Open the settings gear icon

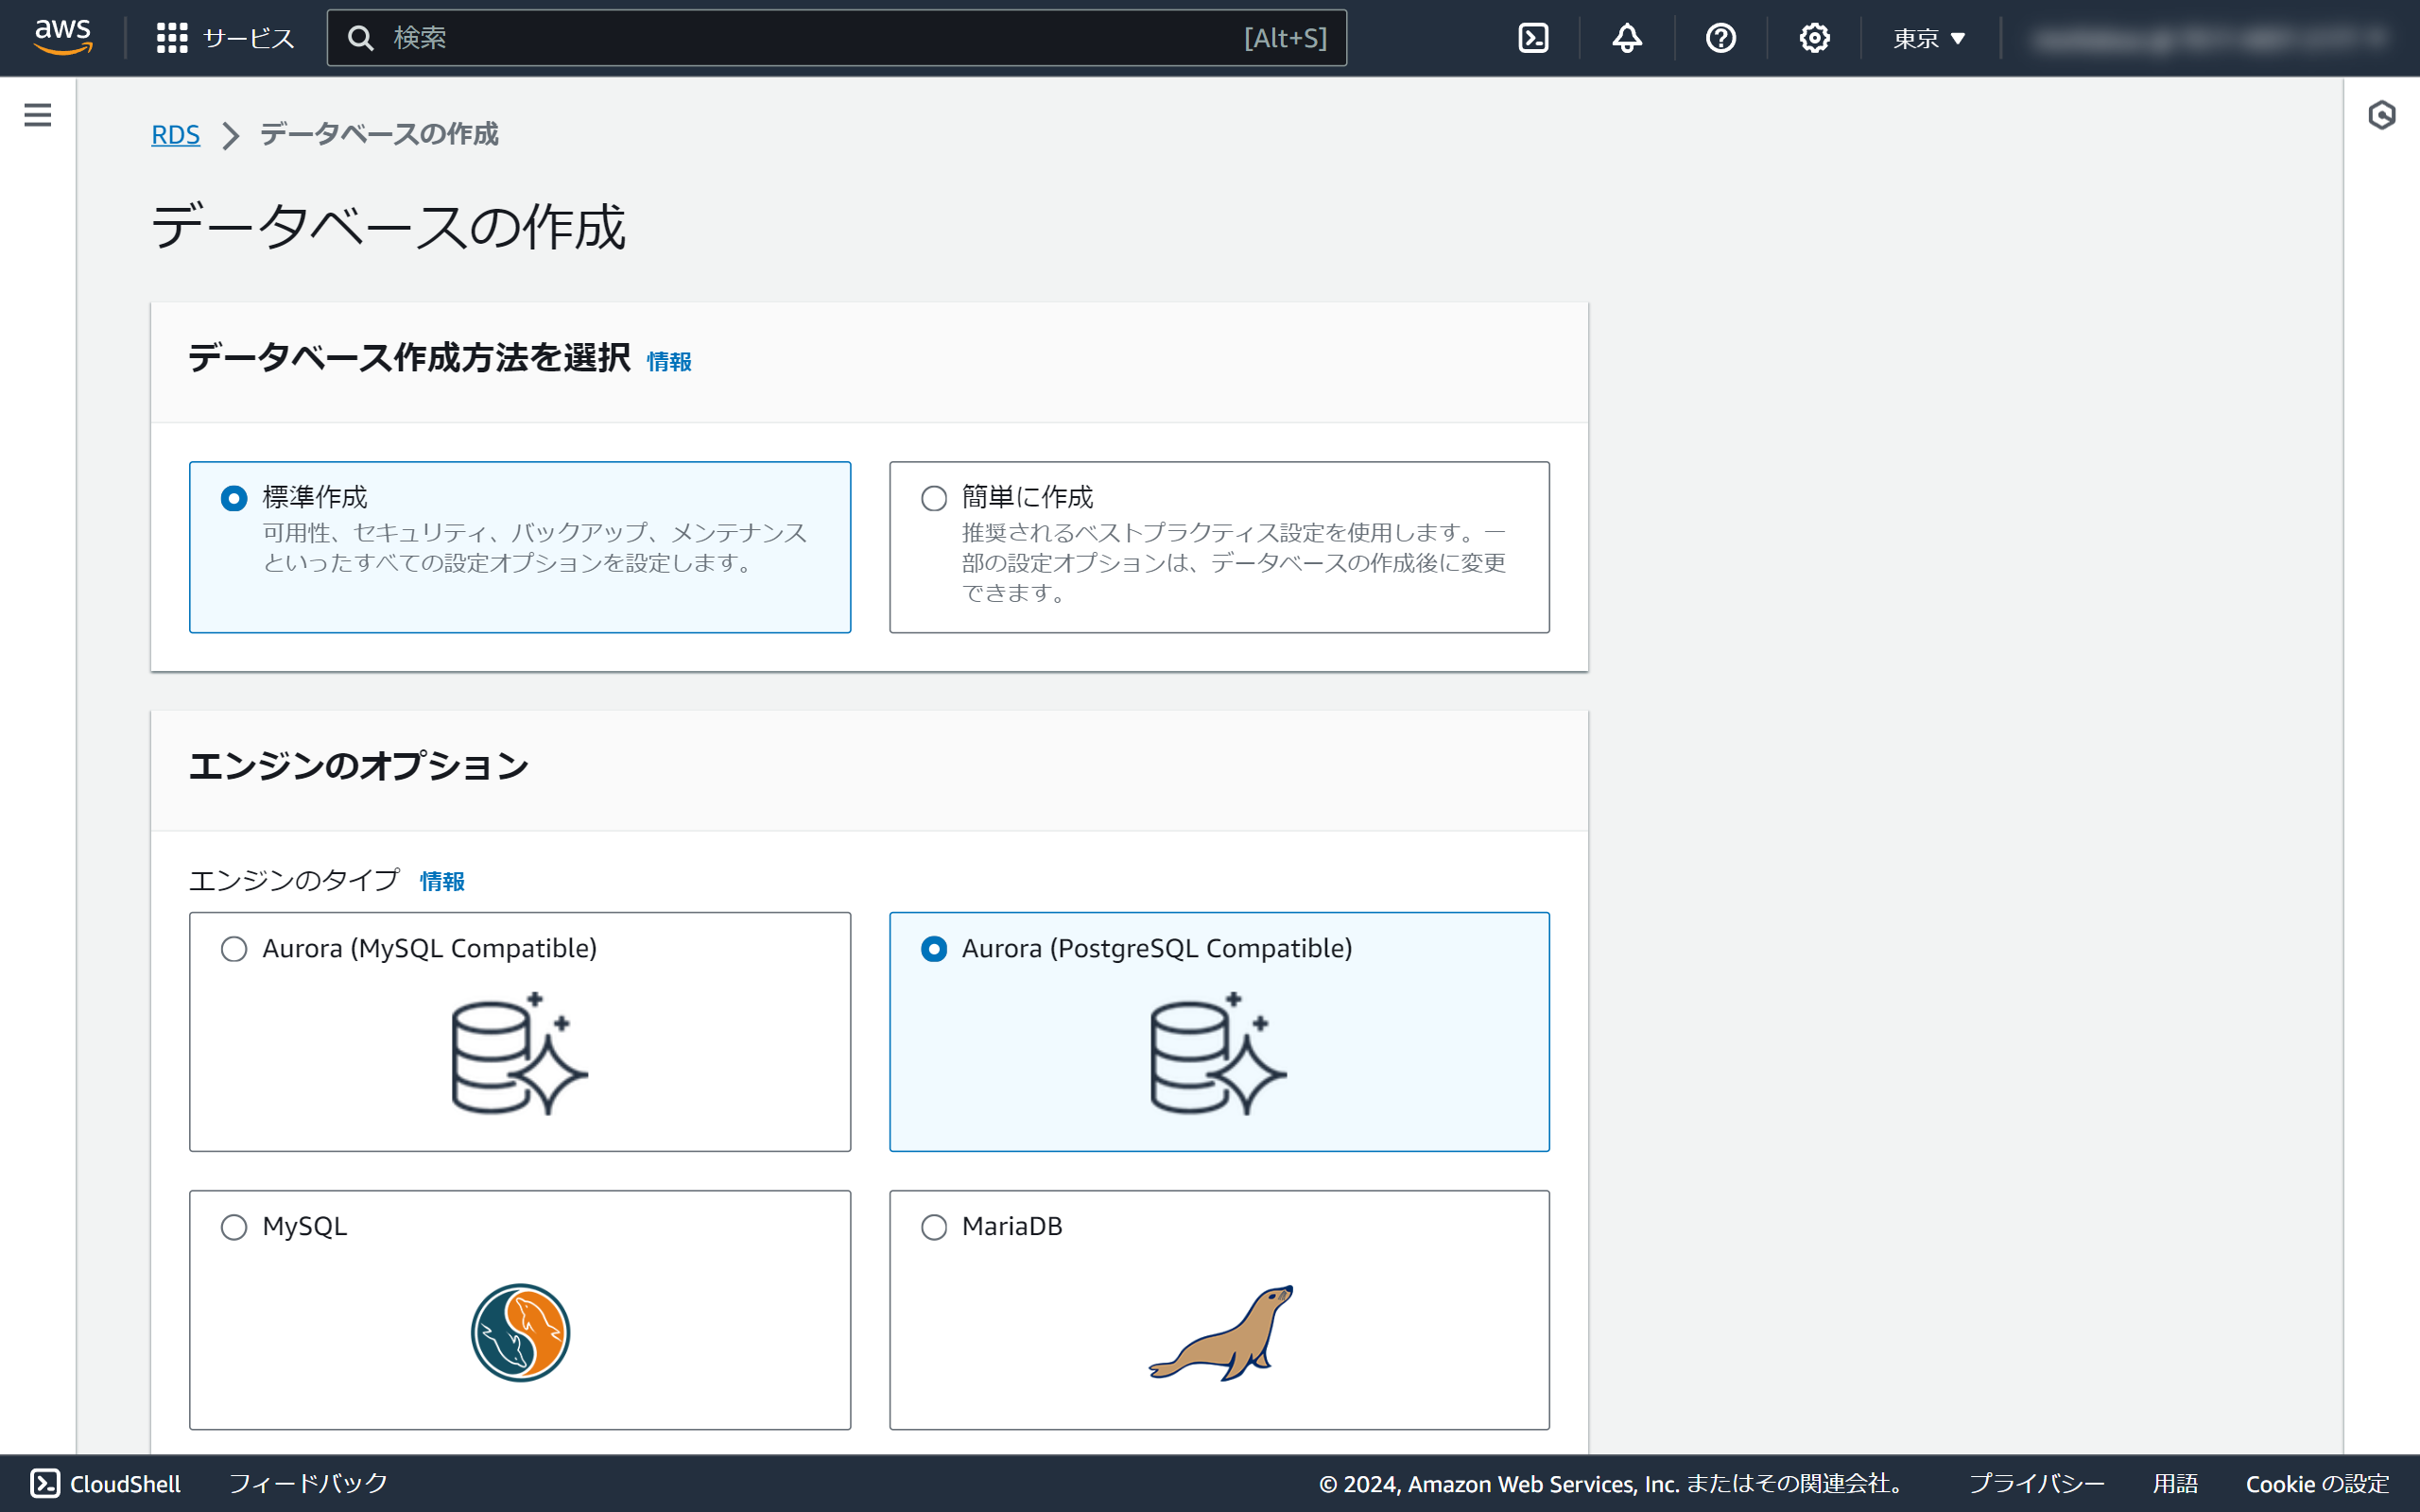click(1814, 38)
